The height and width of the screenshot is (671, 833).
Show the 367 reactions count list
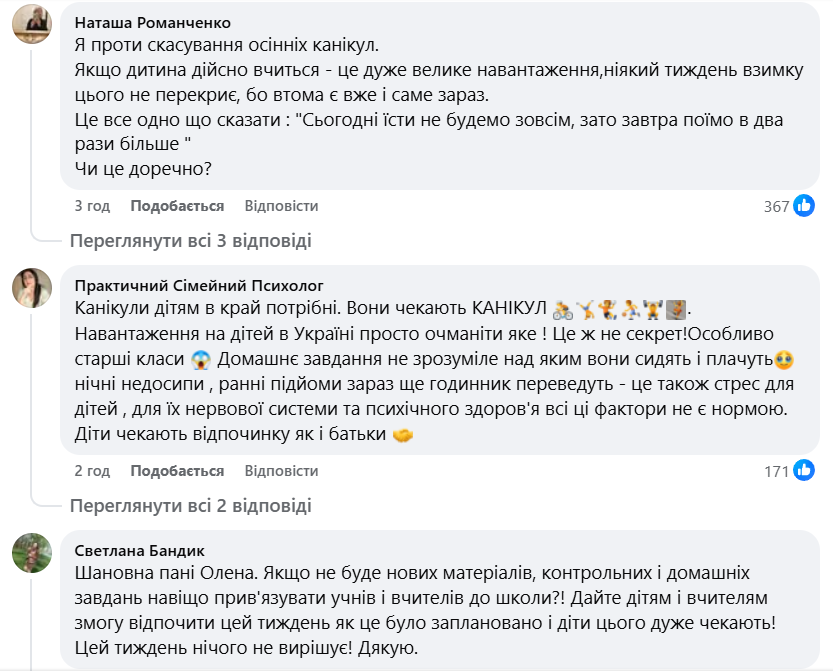[x=776, y=206]
